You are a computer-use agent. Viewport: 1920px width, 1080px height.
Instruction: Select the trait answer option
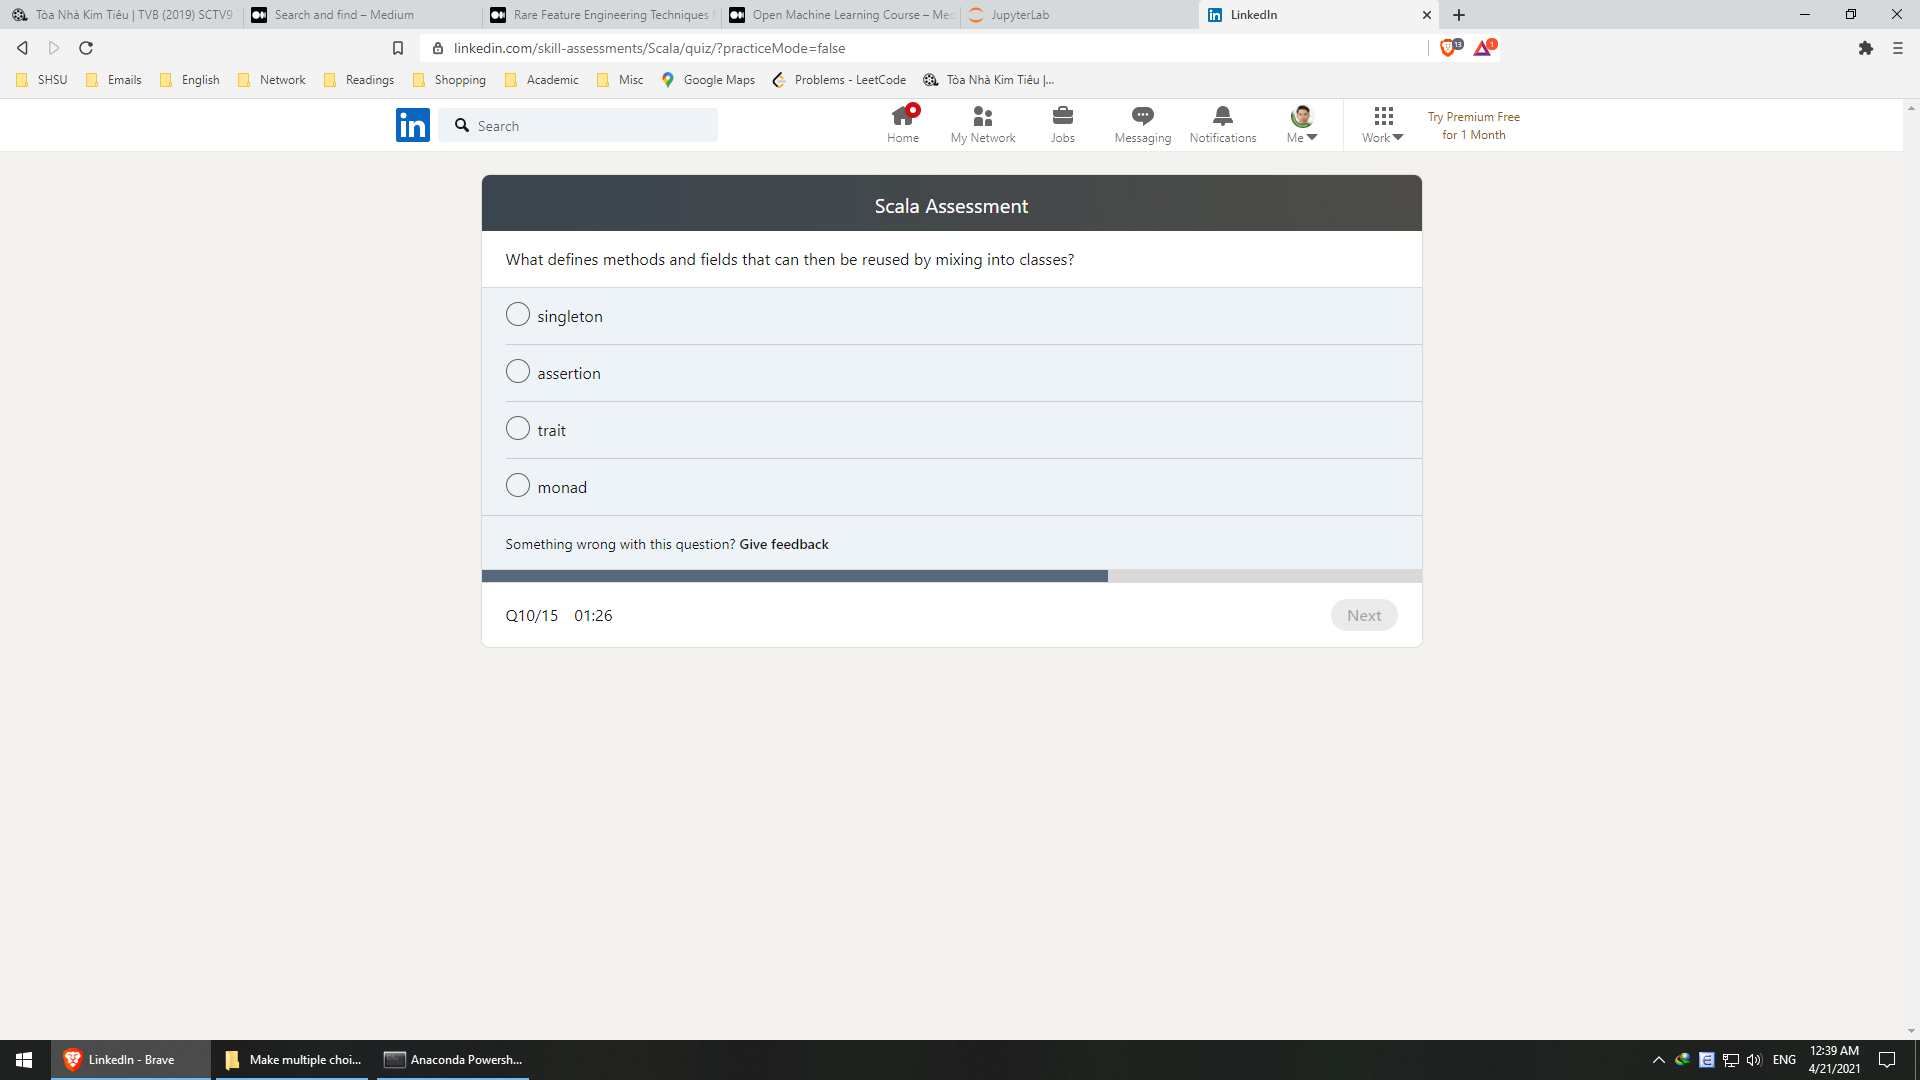point(518,428)
